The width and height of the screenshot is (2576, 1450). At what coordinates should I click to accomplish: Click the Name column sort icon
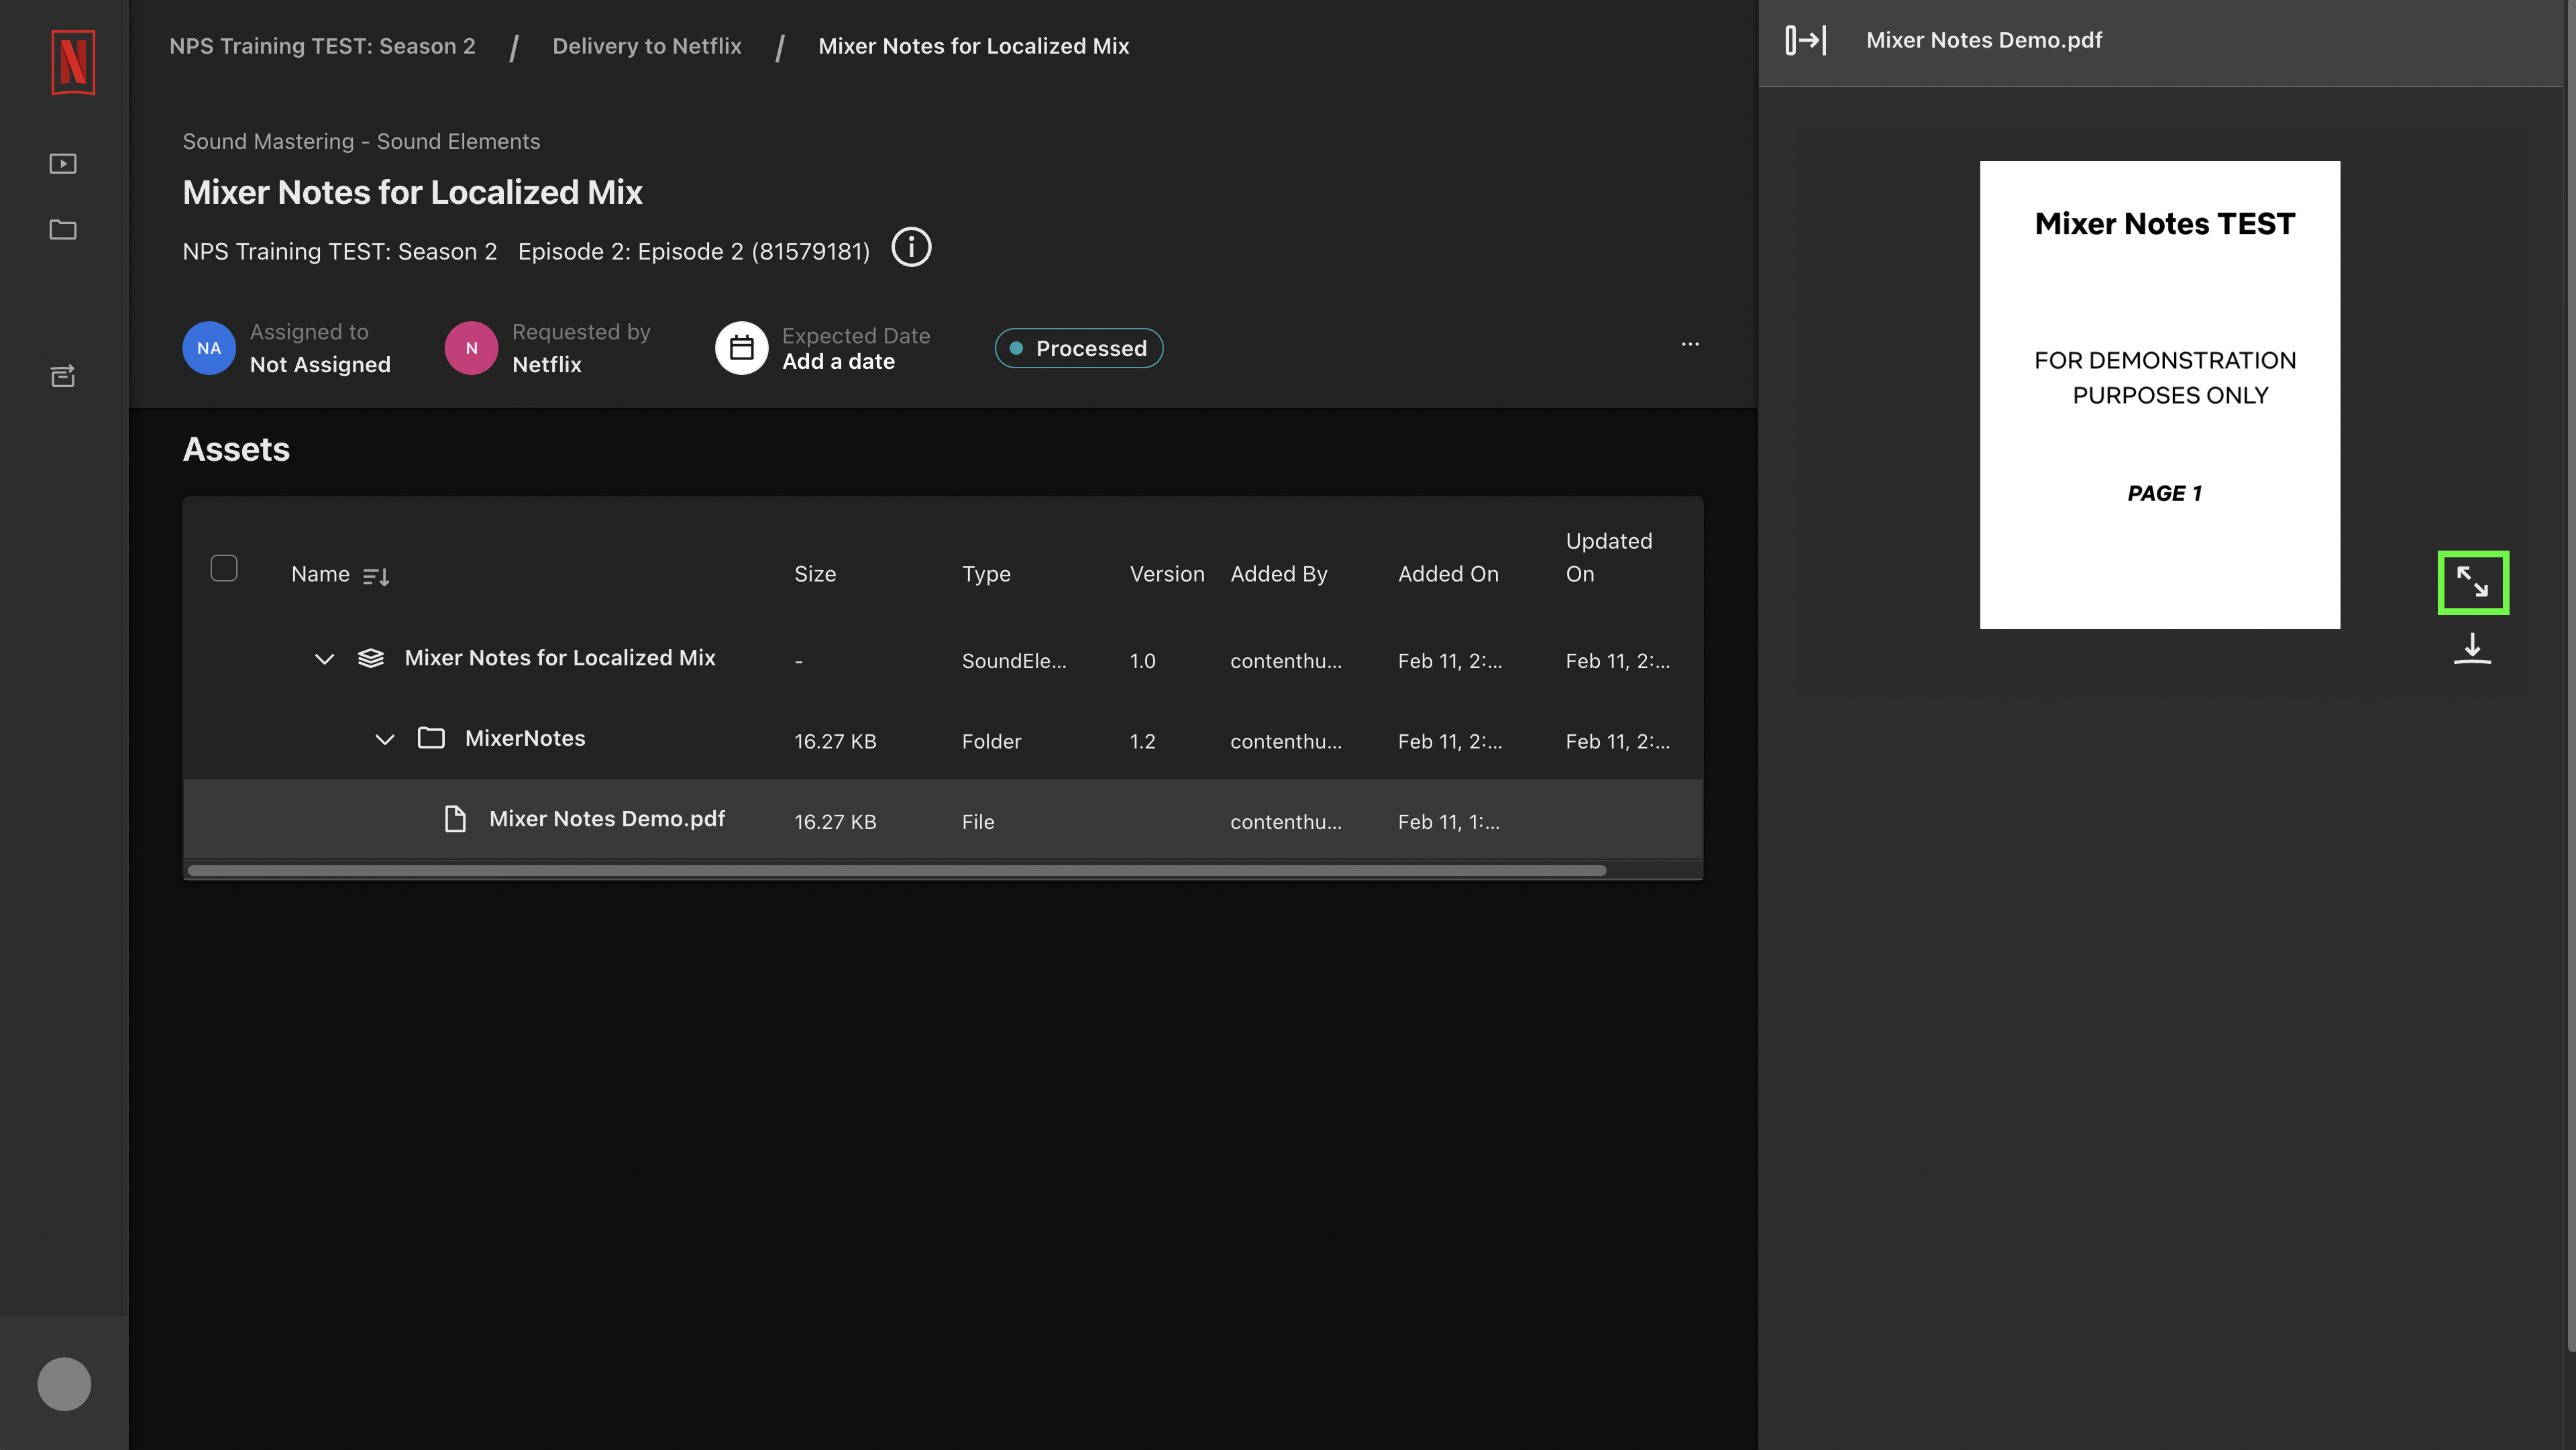[376, 576]
